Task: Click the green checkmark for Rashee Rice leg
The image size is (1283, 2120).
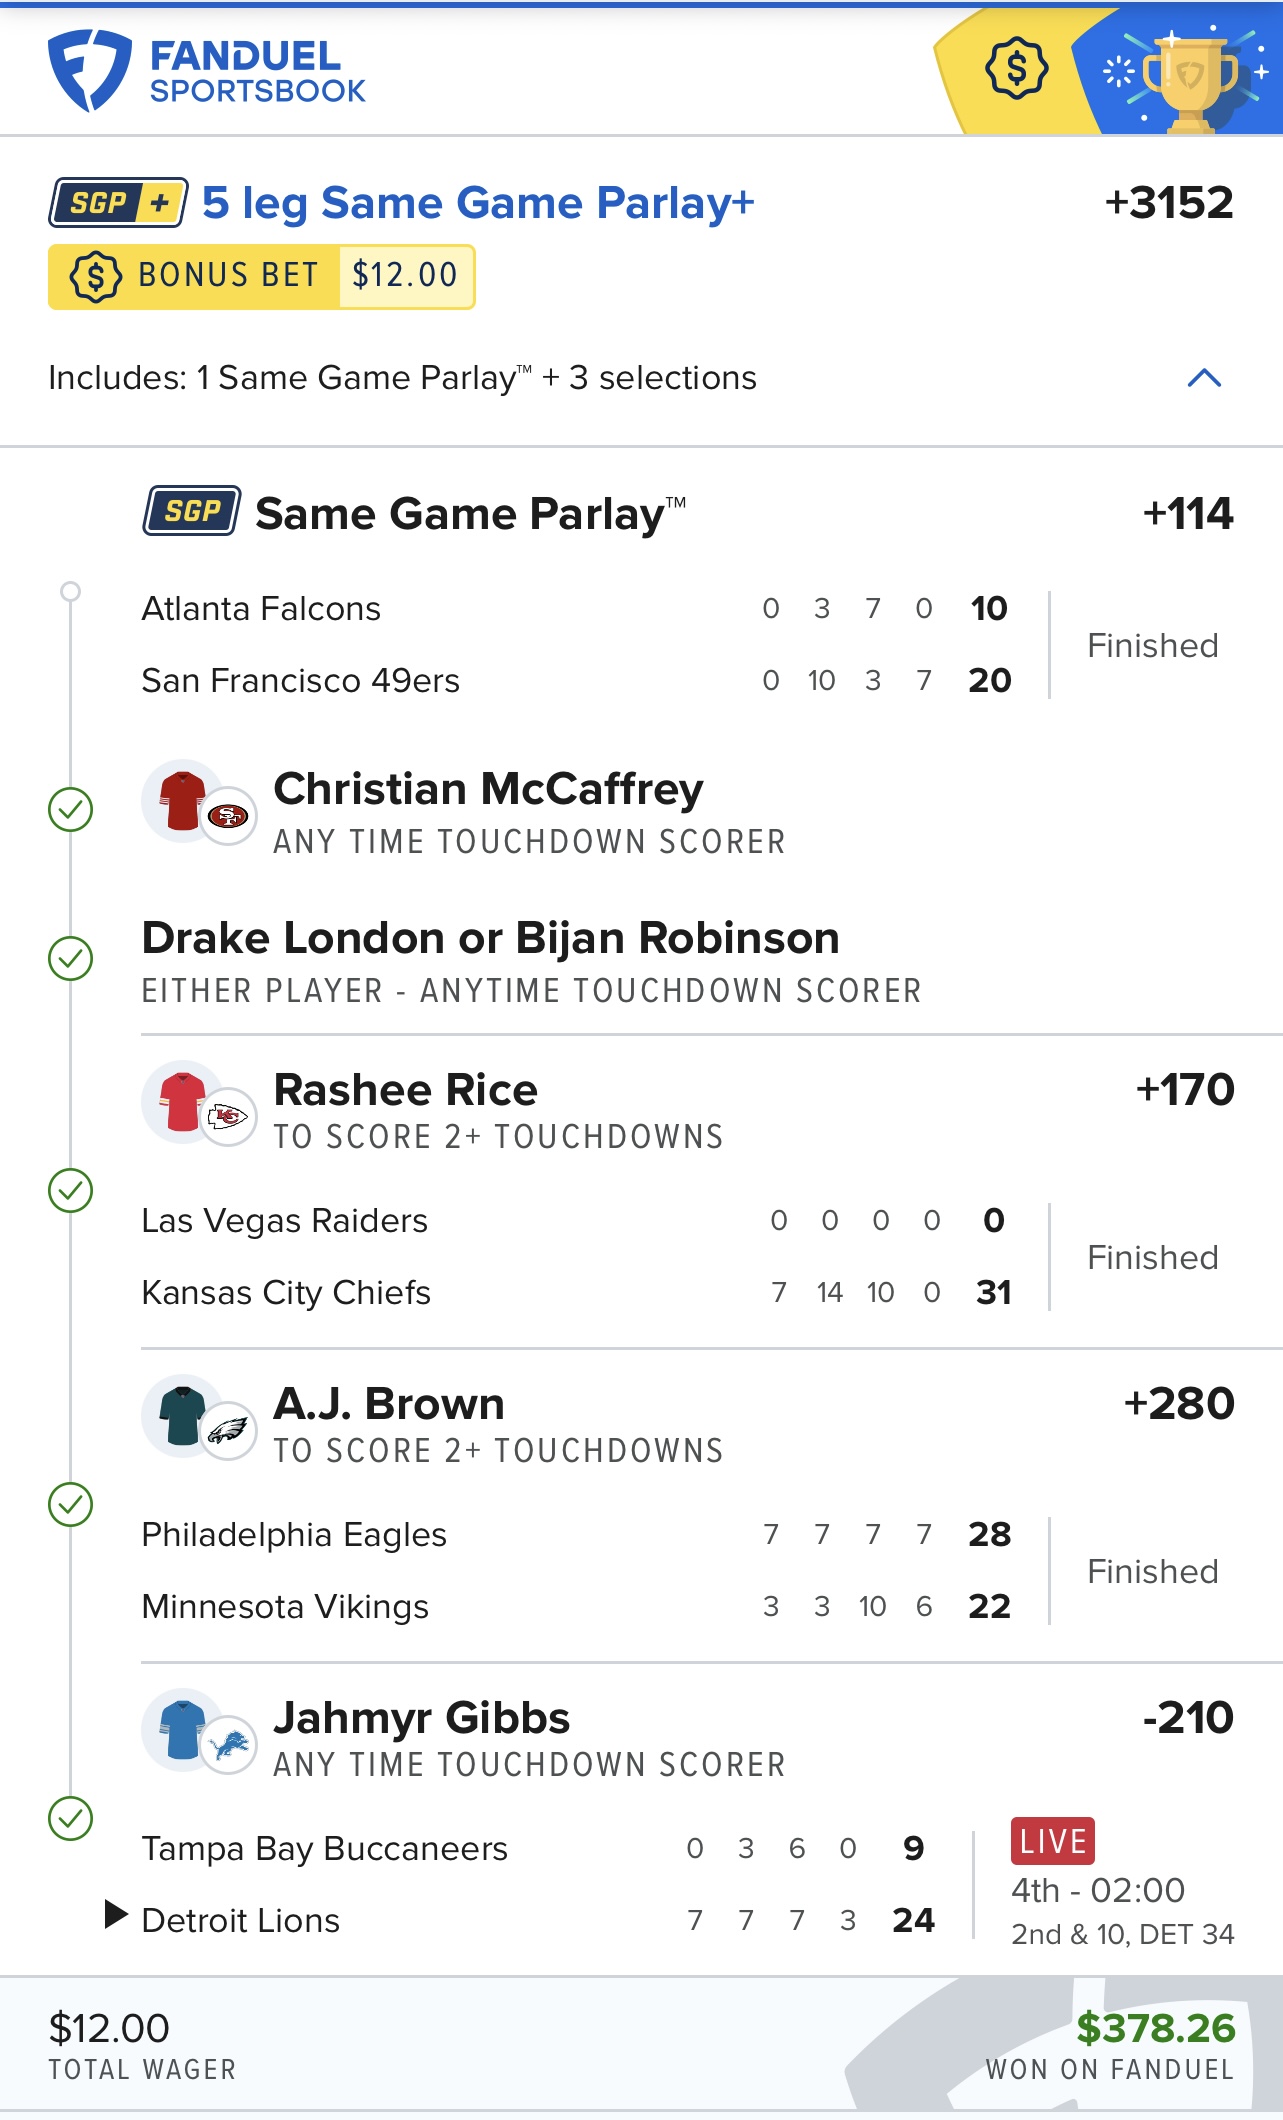Action: click(71, 1190)
